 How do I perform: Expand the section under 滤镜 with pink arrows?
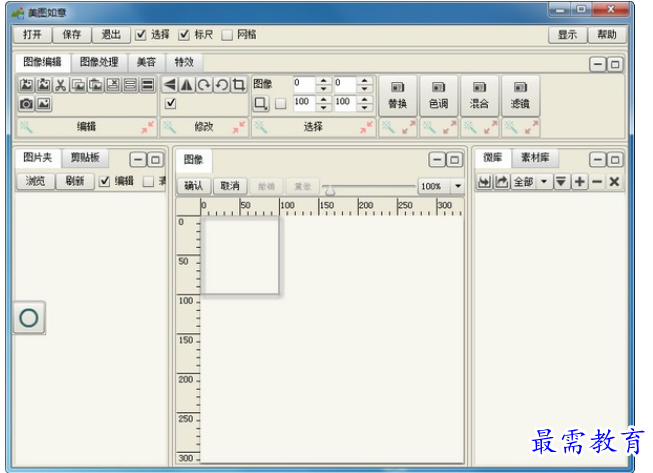pyautogui.click(x=531, y=127)
